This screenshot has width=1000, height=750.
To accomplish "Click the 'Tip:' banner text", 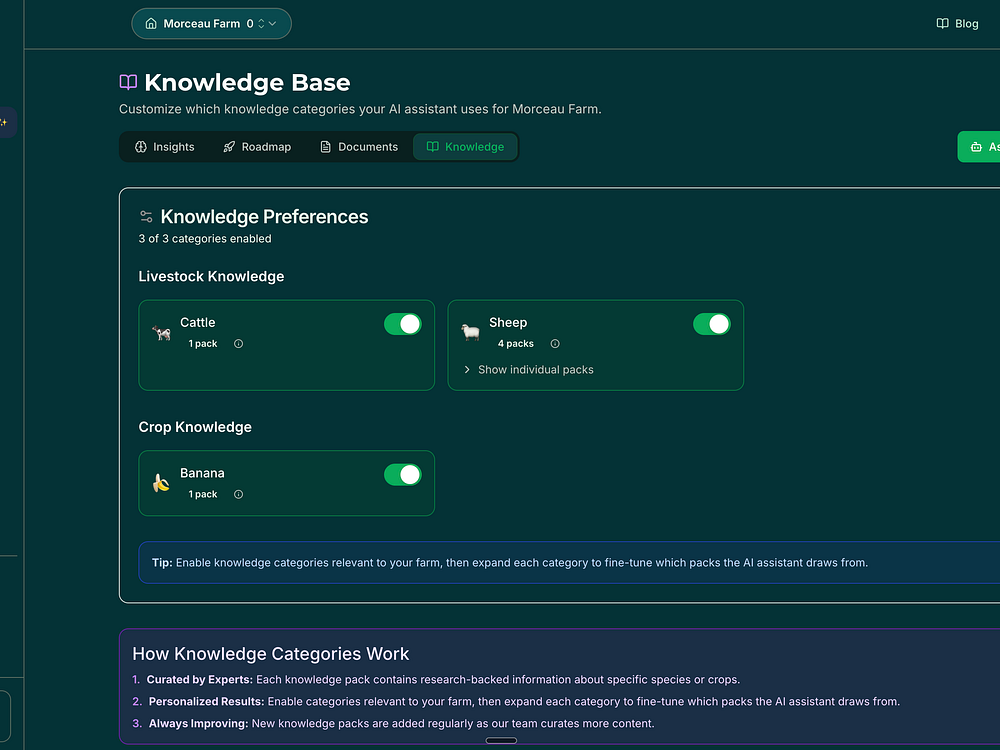I will tap(510, 562).
